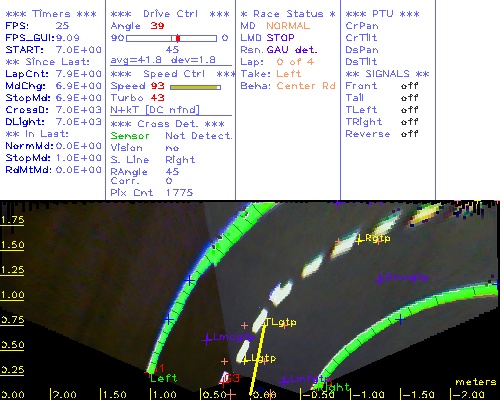Click the LMD STOP status text

tap(268, 38)
